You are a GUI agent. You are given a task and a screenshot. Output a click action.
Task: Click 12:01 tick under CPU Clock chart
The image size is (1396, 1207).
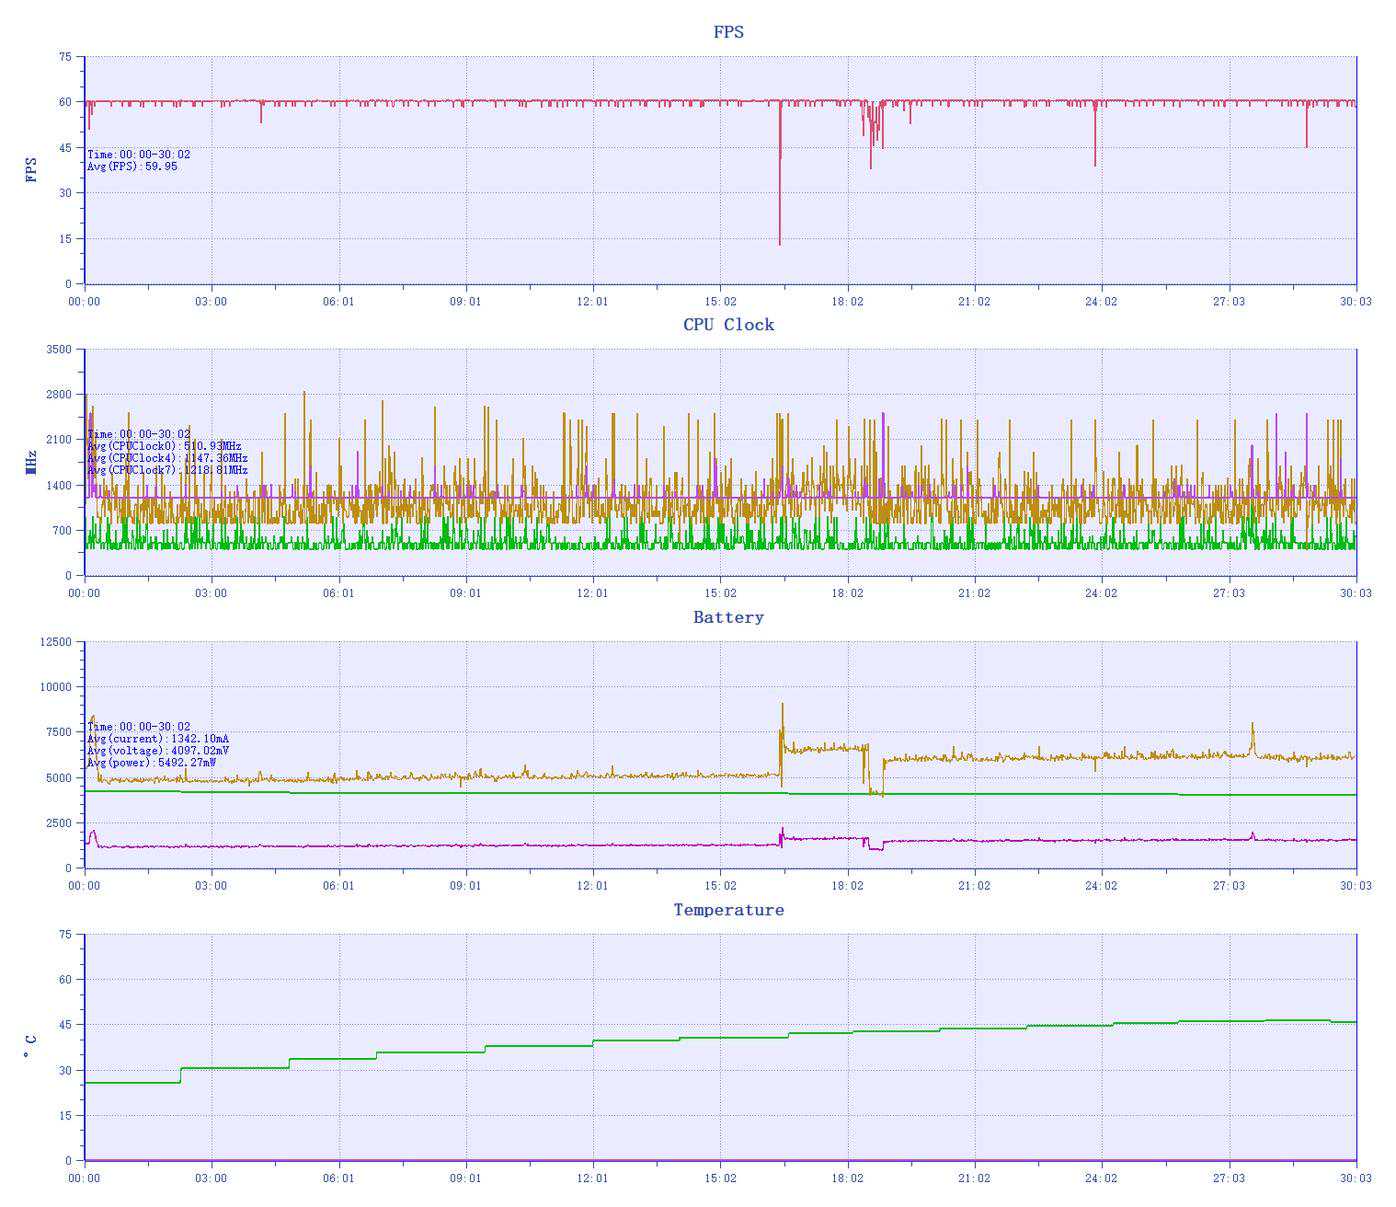click(593, 593)
